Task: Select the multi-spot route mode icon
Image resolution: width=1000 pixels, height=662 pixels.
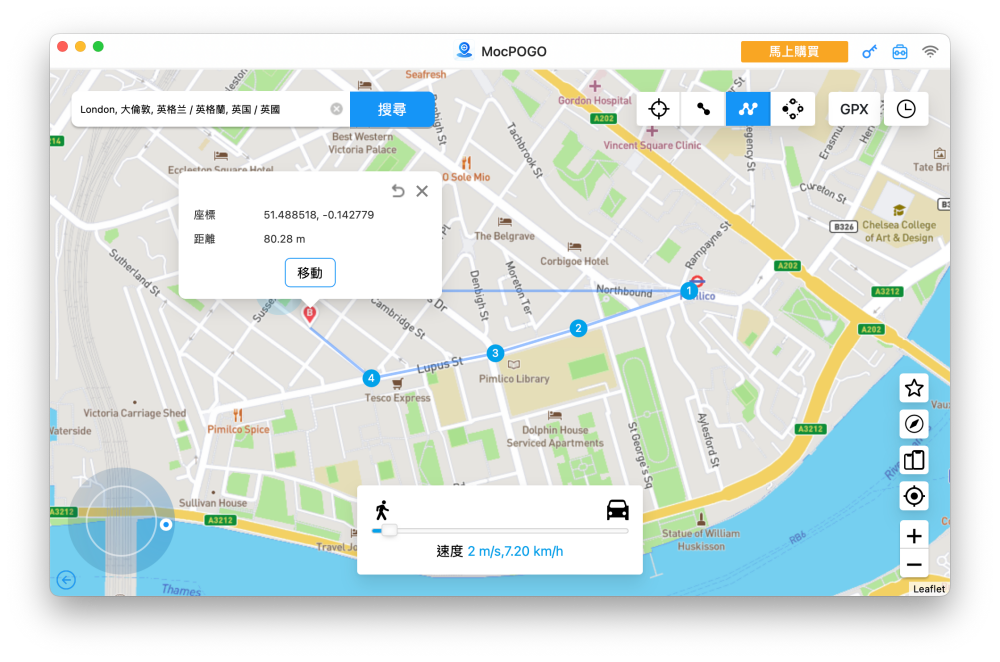Action: tap(748, 109)
